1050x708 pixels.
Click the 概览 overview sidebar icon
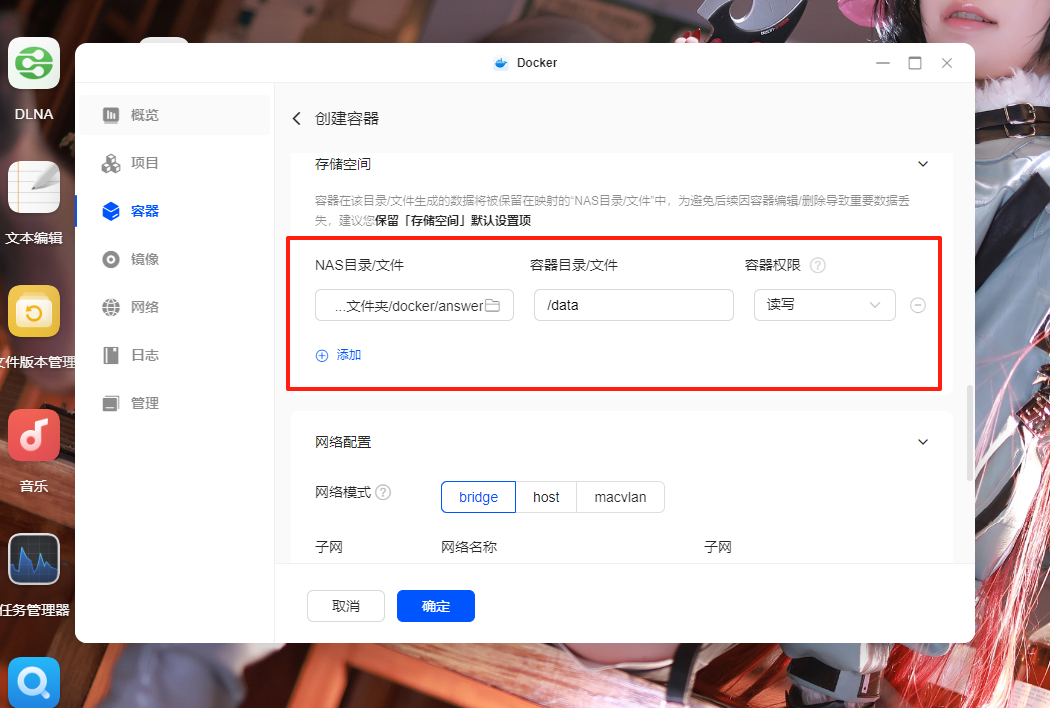click(110, 115)
